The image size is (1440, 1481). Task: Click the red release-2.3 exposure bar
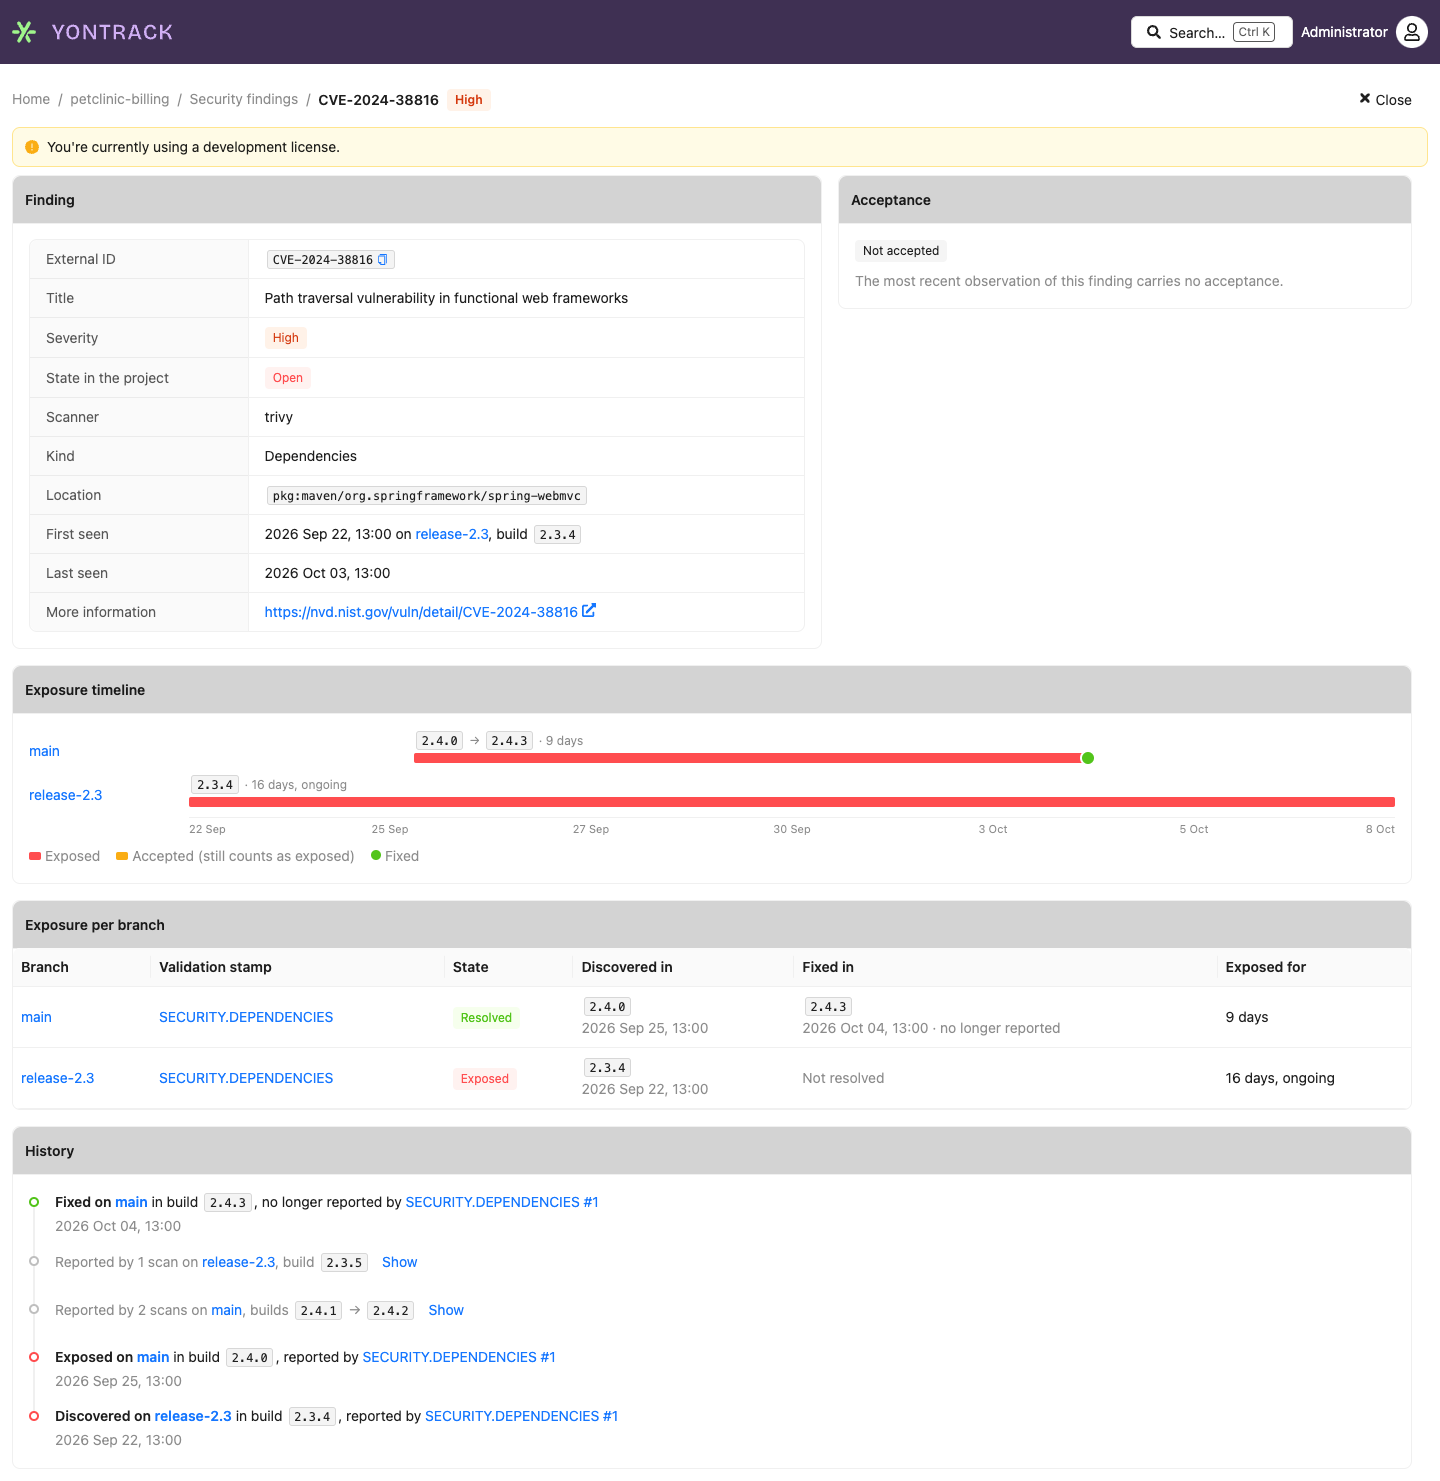coord(792,802)
